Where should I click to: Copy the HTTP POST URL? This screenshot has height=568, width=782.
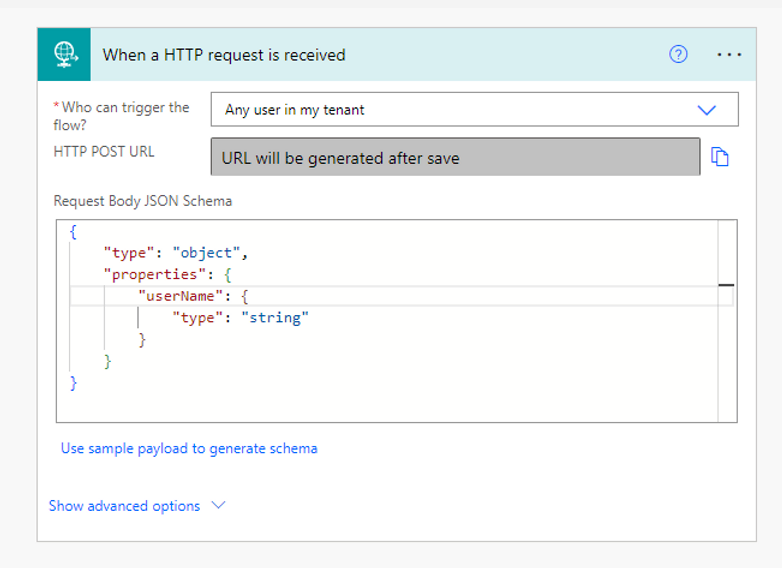(719, 157)
